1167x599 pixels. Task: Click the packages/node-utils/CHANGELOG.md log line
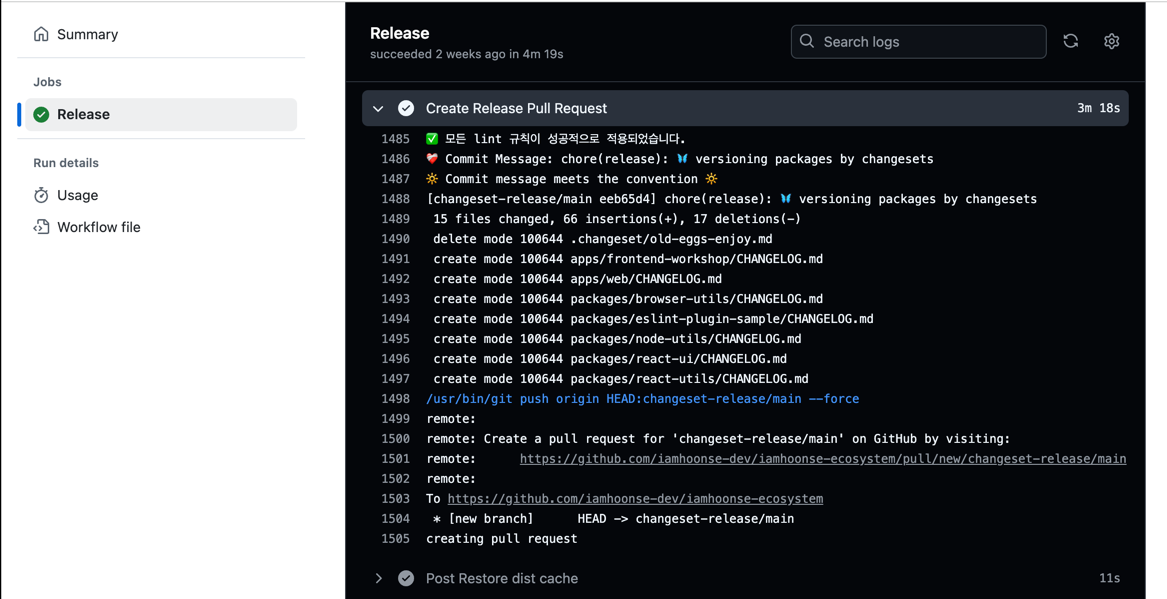click(x=617, y=339)
